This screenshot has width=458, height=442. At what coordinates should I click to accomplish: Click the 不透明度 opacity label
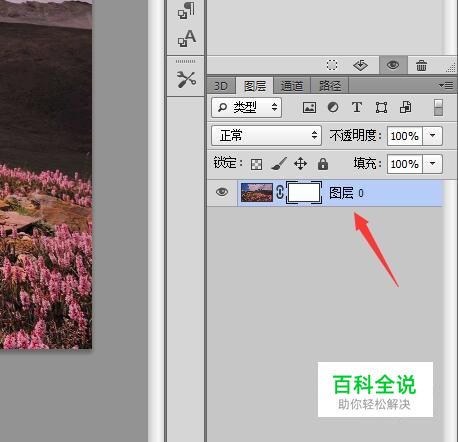click(x=355, y=136)
